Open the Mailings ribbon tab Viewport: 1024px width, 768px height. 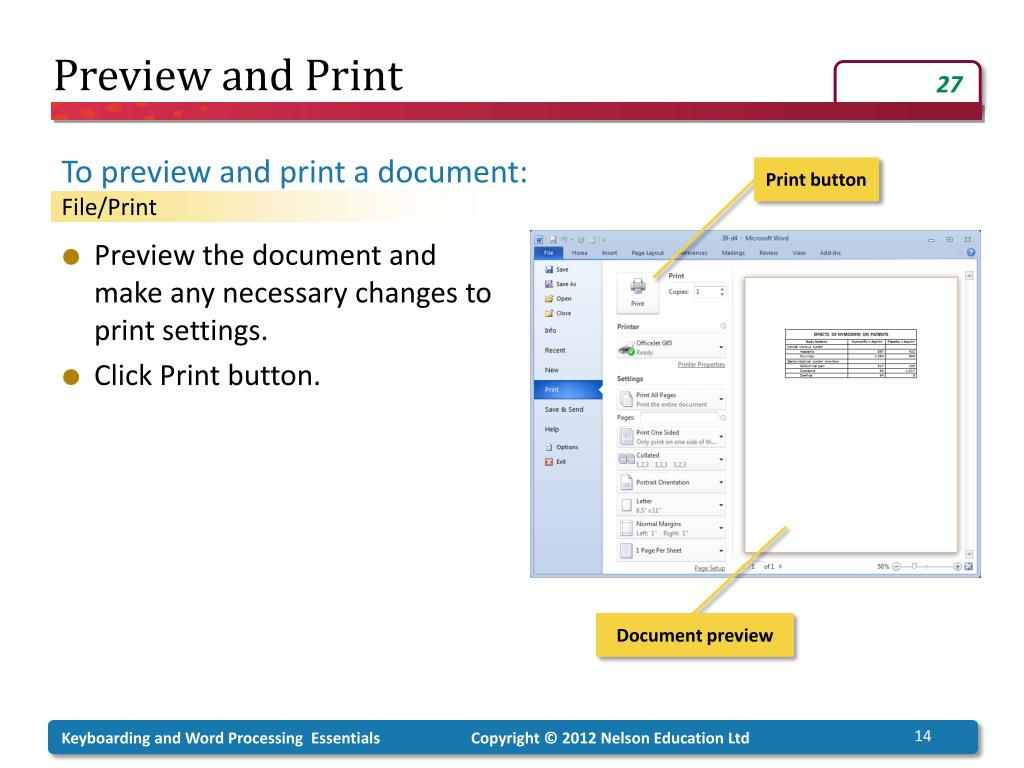click(x=733, y=253)
